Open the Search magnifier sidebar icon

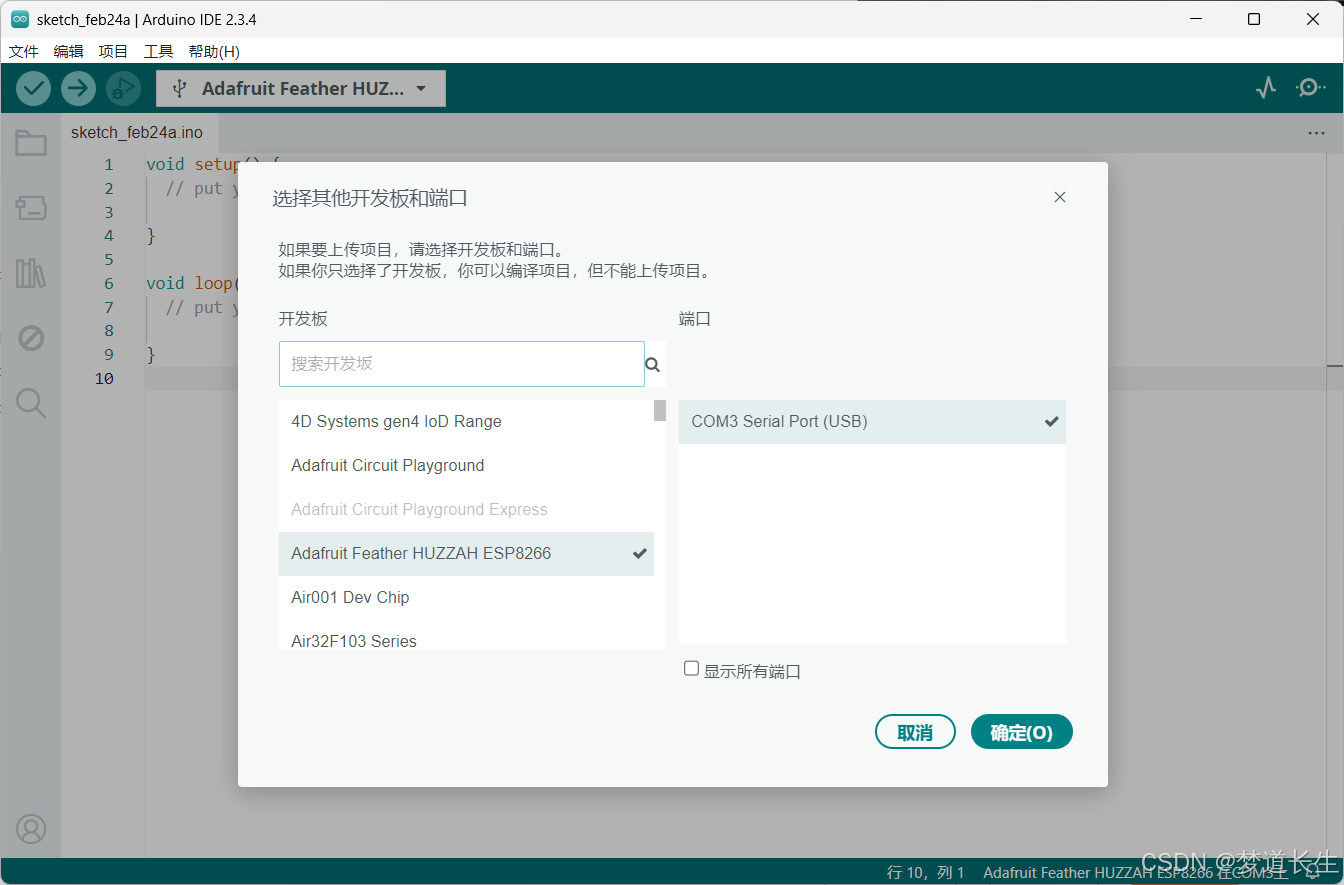pyautogui.click(x=31, y=402)
